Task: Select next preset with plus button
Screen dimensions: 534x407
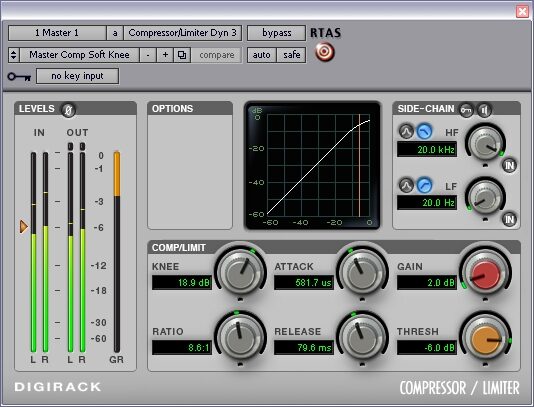Action: (165, 55)
